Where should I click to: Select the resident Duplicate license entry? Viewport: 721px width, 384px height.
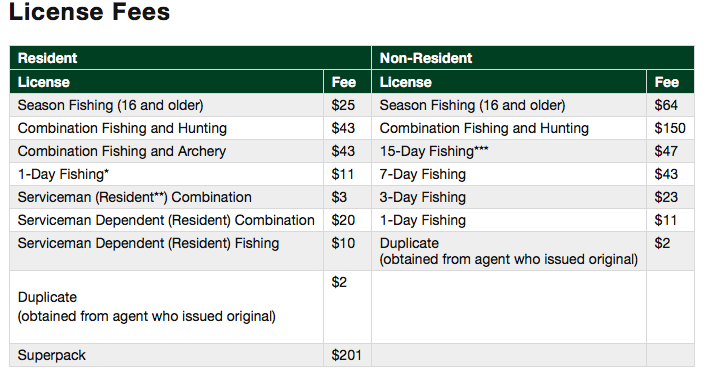147,307
